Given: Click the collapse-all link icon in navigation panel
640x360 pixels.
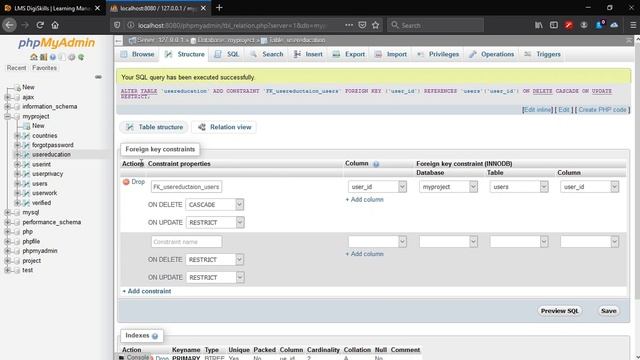Looking at the screenshot, I should [x=98, y=77].
